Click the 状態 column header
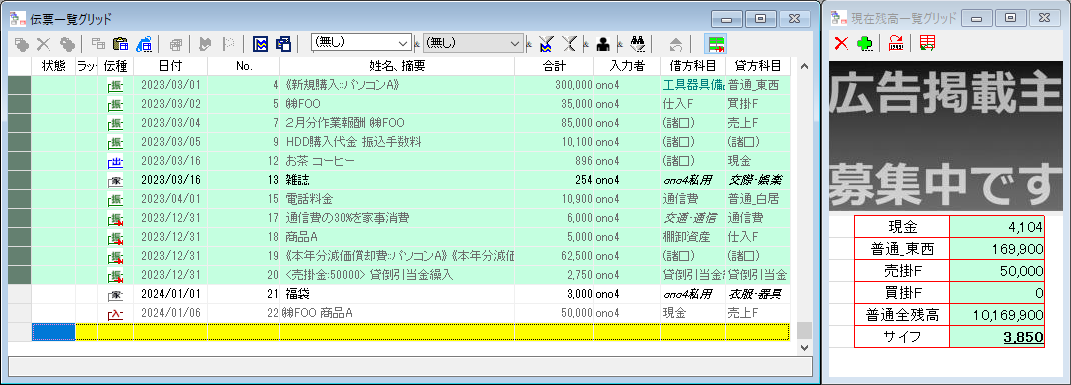The width and height of the screenshot is (1071, 385). [53, 66]
